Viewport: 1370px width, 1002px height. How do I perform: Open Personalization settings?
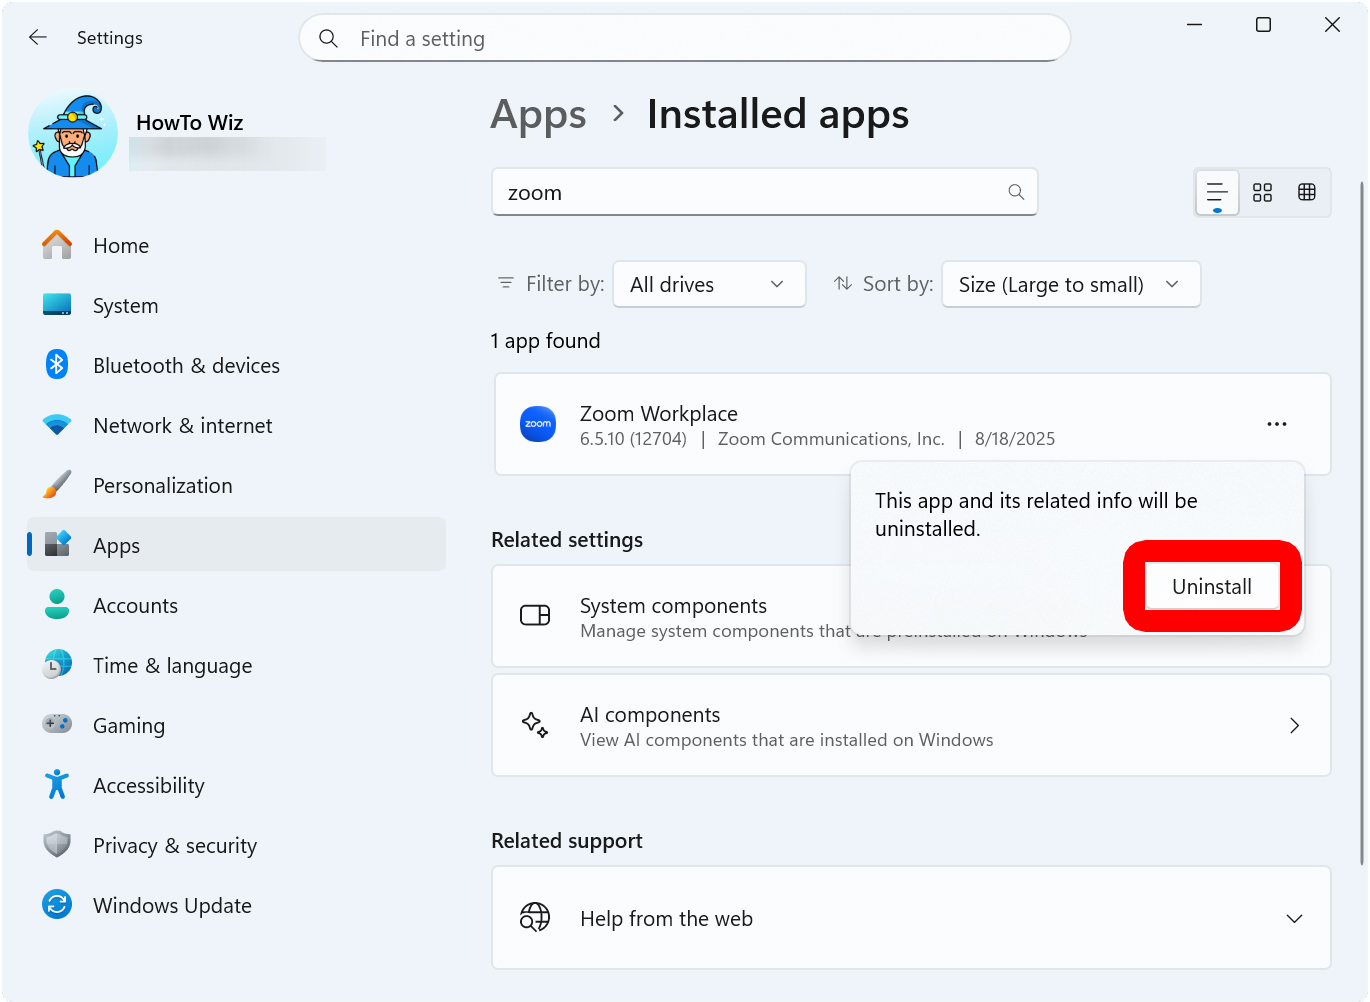pyautogui.click(x=162, y=485)
